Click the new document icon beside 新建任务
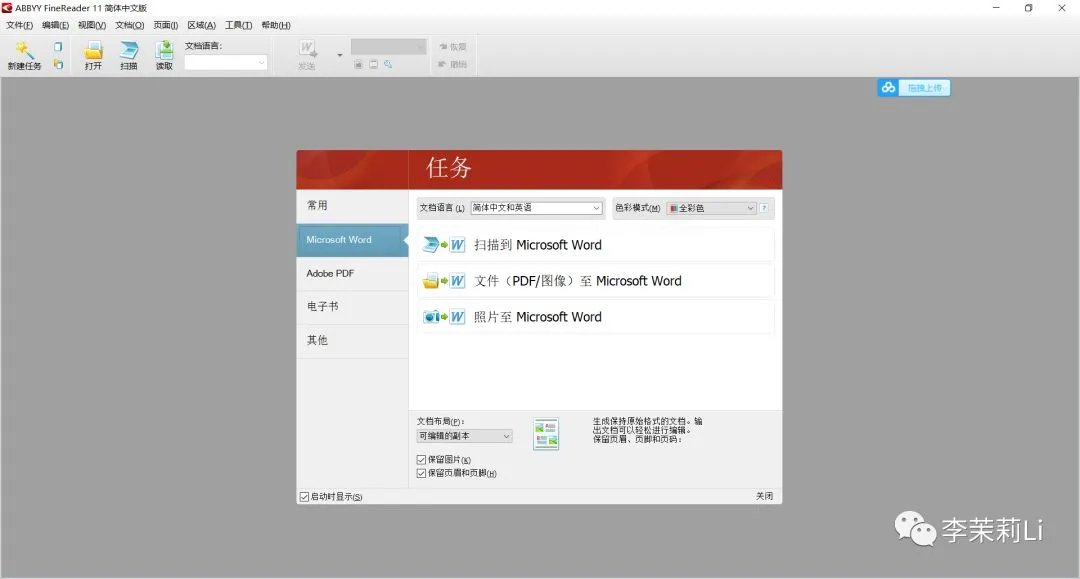 point(58,47)
